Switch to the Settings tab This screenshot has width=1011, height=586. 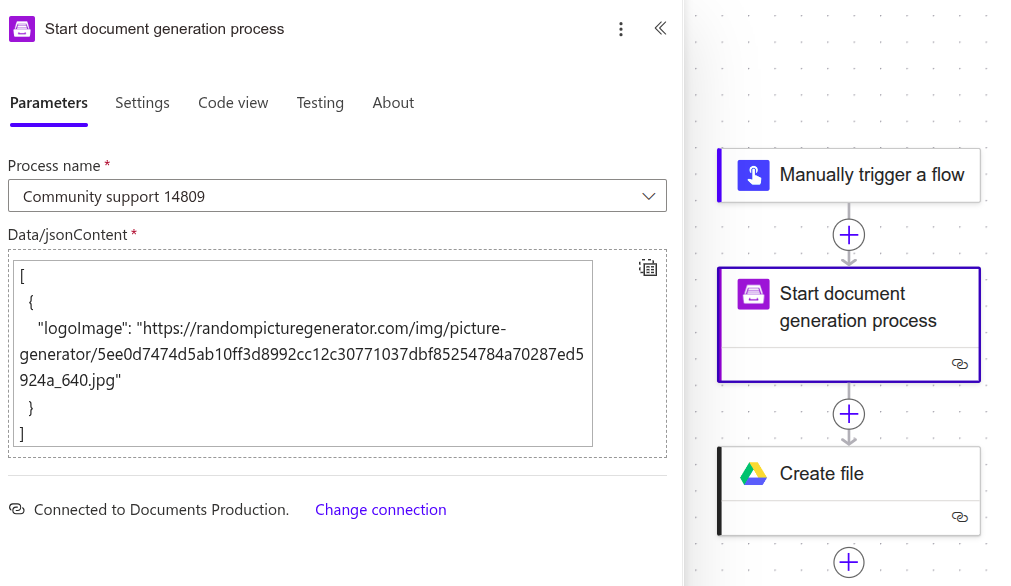point(142,103)
